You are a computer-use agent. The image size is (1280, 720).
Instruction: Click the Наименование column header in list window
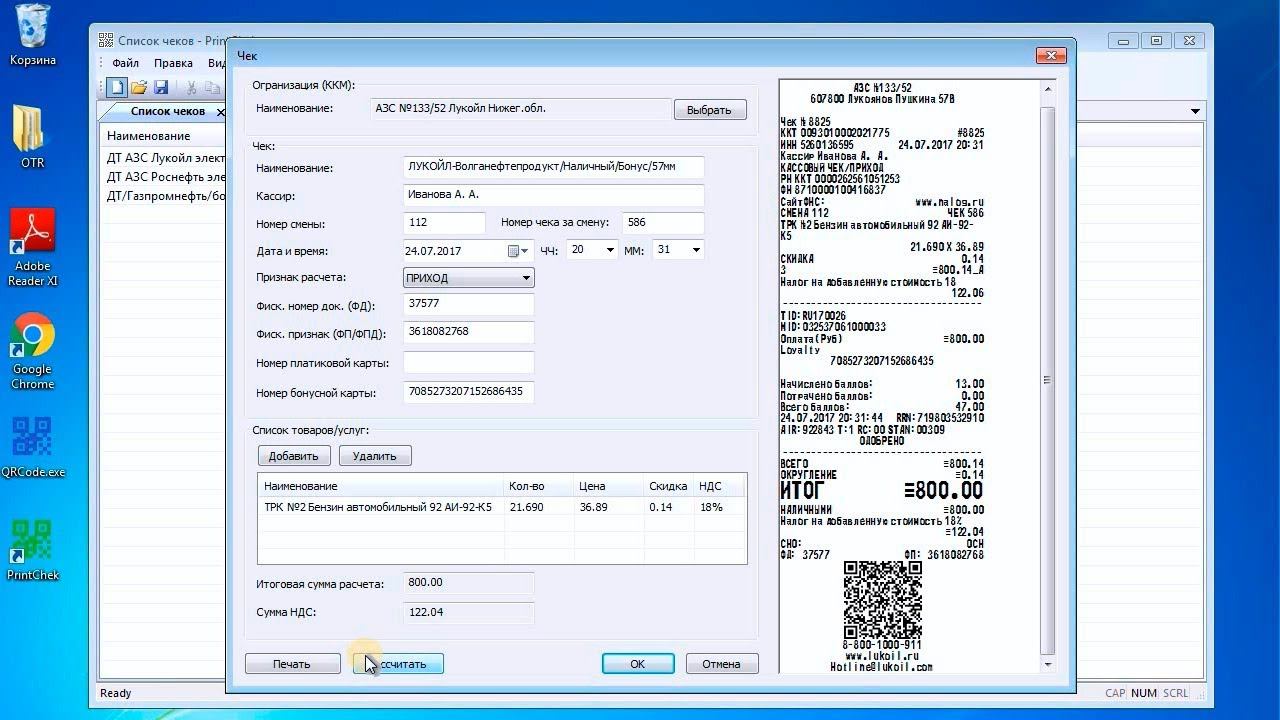pyautogui.click(x=148, y=135)
